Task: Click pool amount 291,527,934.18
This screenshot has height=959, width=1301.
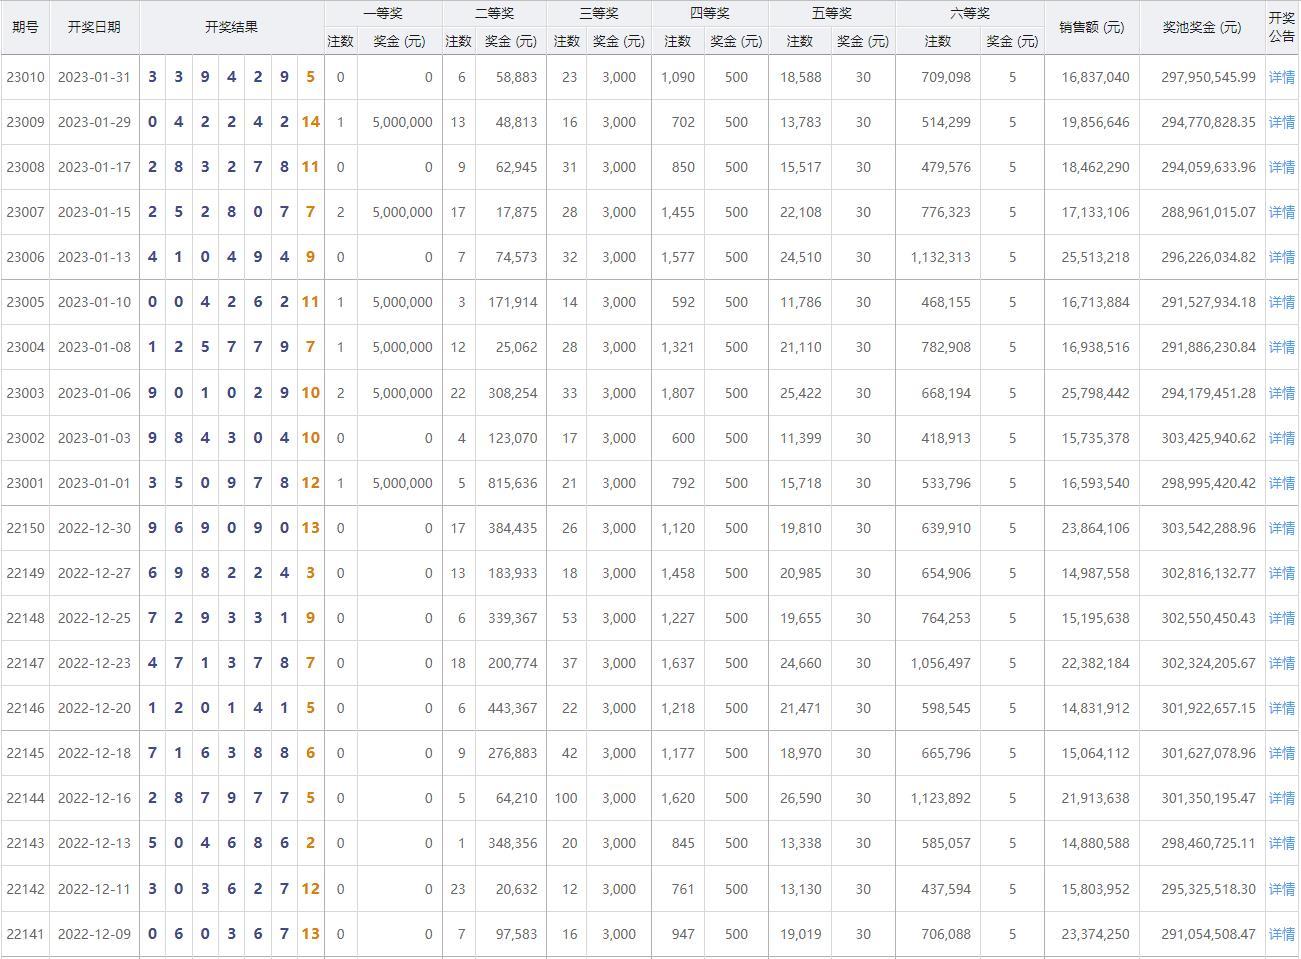Action: click(x=1208, y=302)
